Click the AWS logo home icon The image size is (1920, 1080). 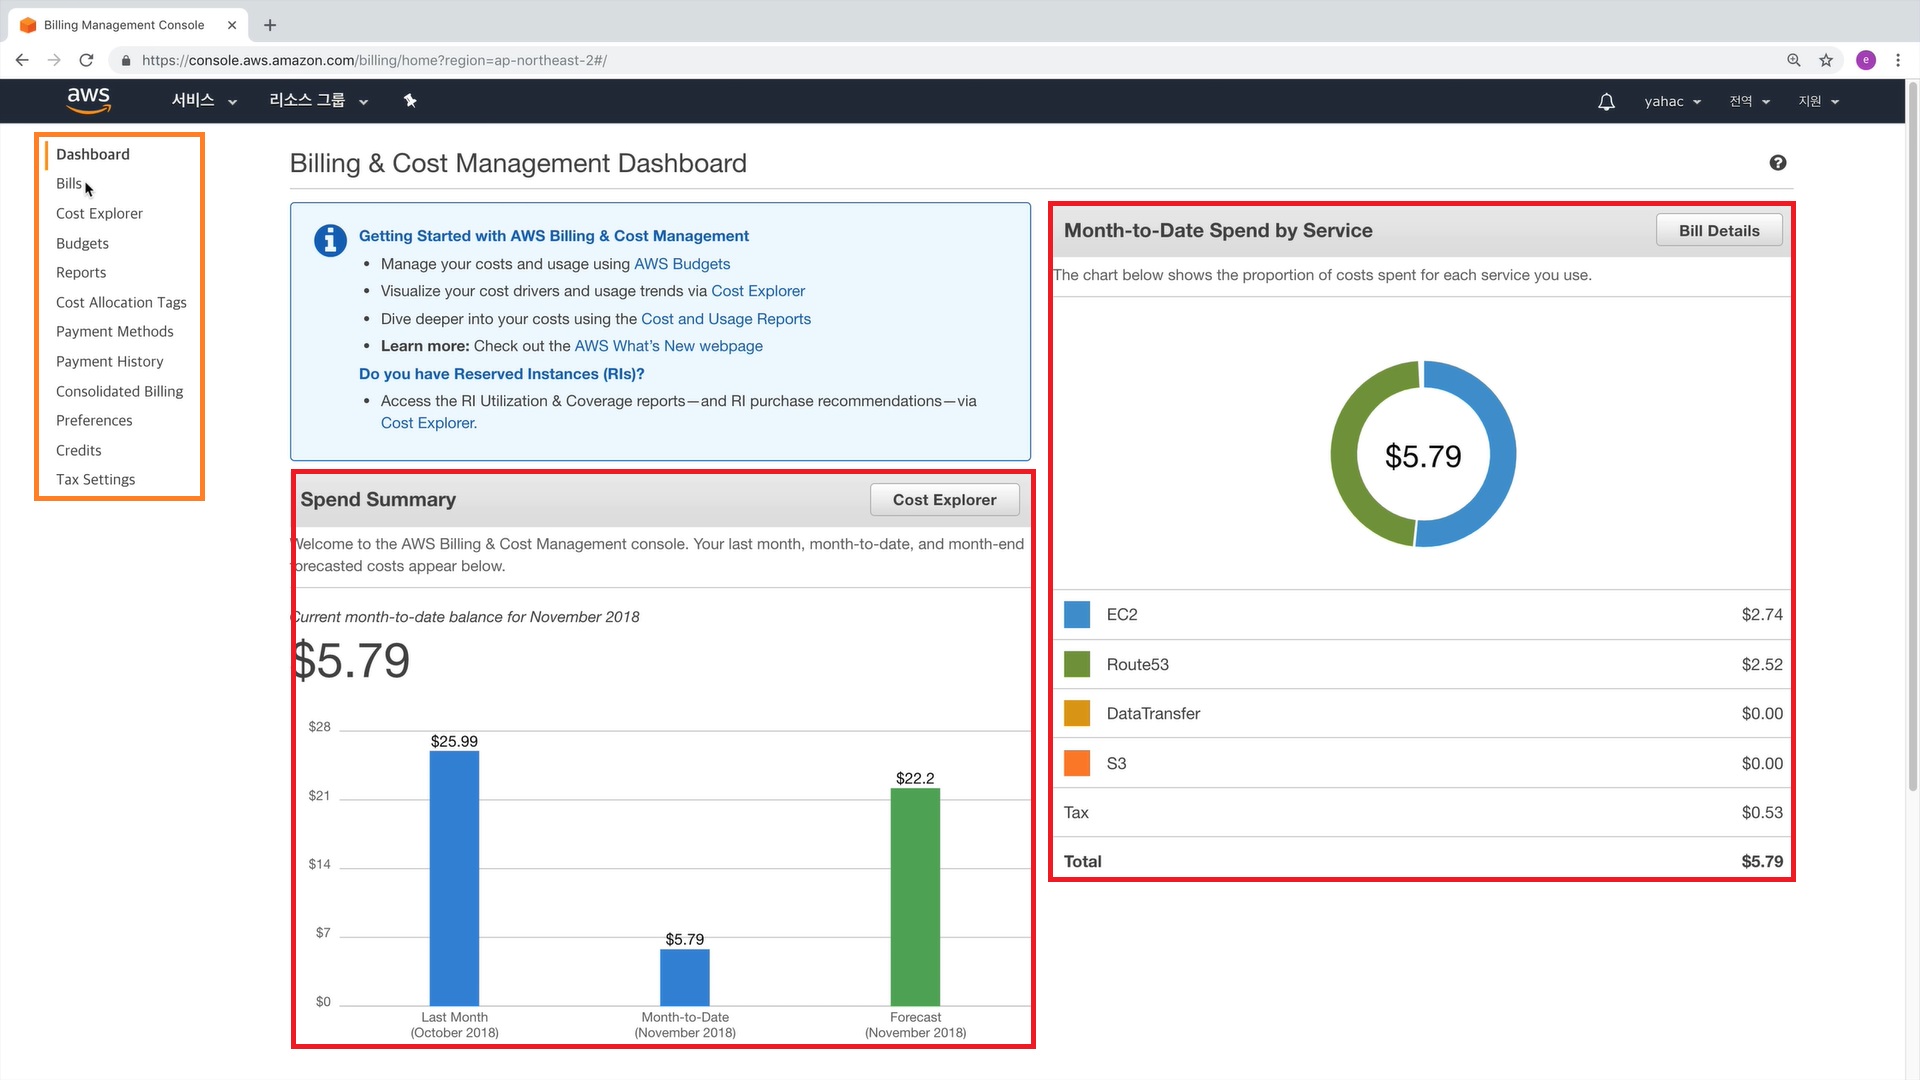[88, 100]
